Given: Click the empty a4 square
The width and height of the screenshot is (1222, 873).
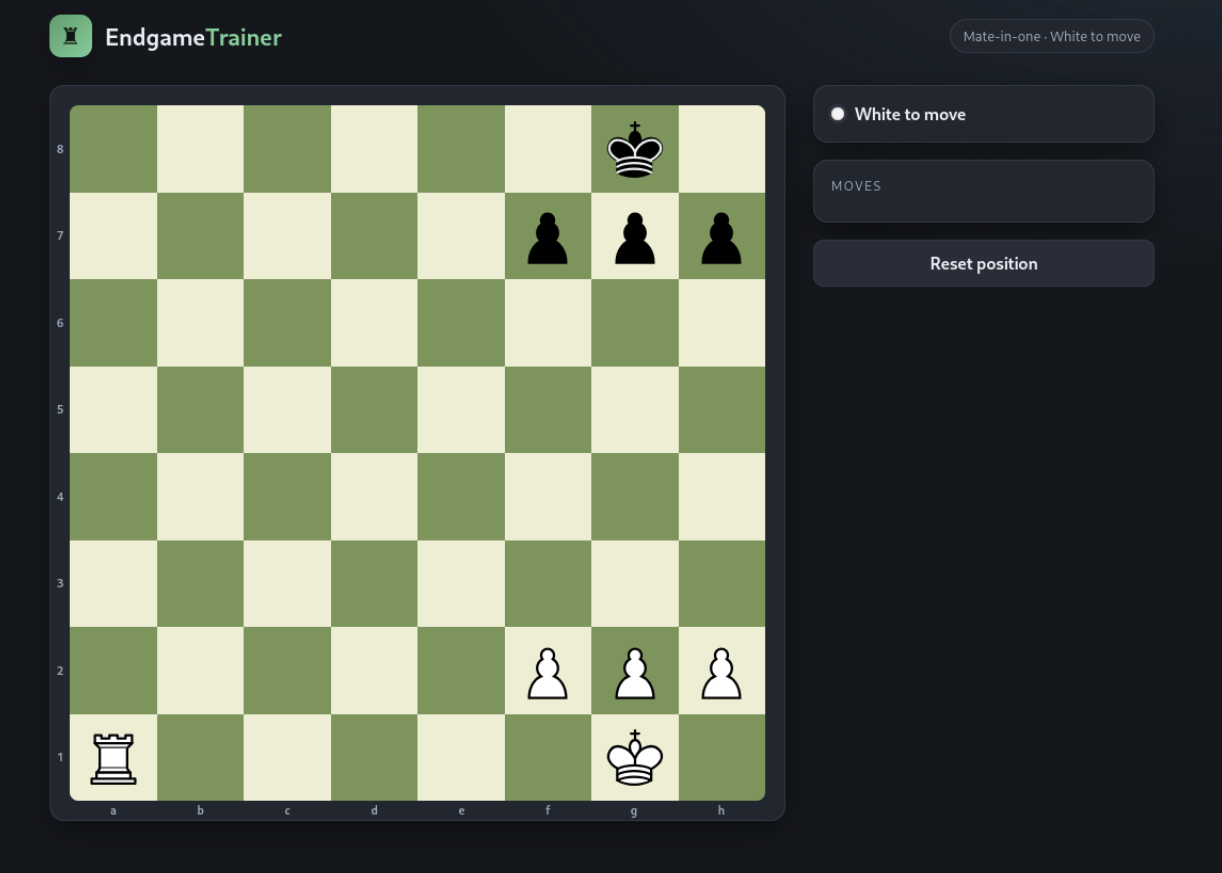Looking at the screenshot, I should click(x=113, y=497).
